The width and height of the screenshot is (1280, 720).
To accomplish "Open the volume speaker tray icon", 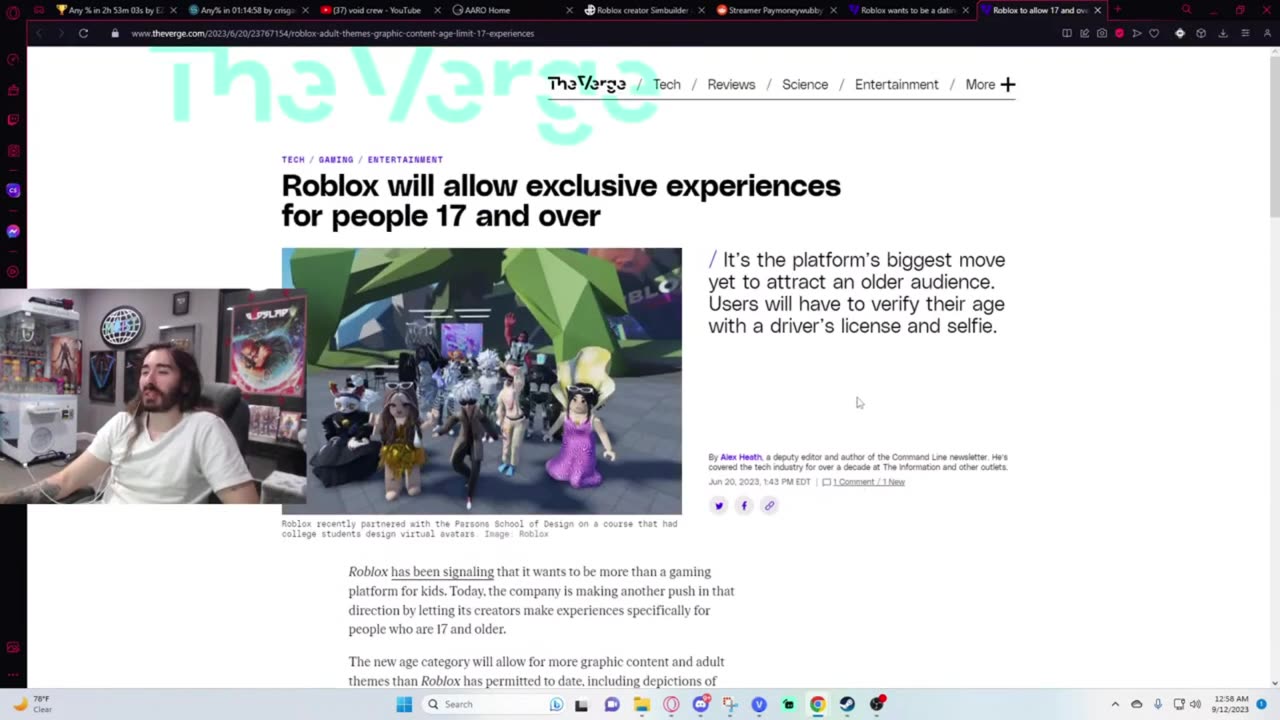I will click(x=1196, y=704).
